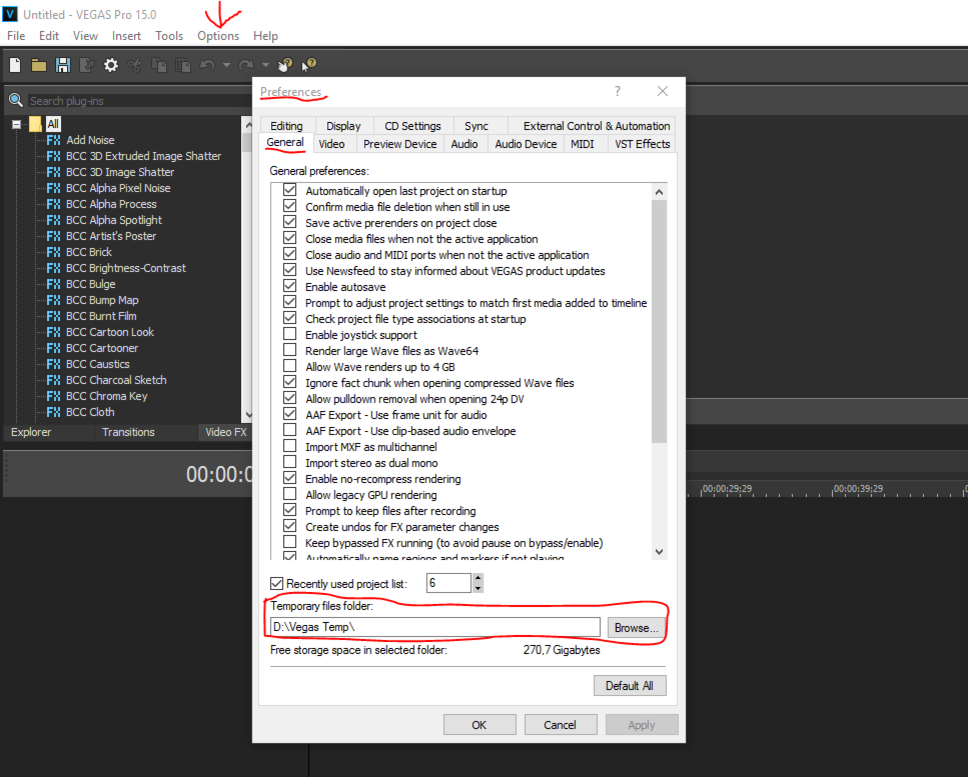Viewport: 968px width, 777px height.
Task: Switch to the Editing tab
Action: tap(286, 126)
